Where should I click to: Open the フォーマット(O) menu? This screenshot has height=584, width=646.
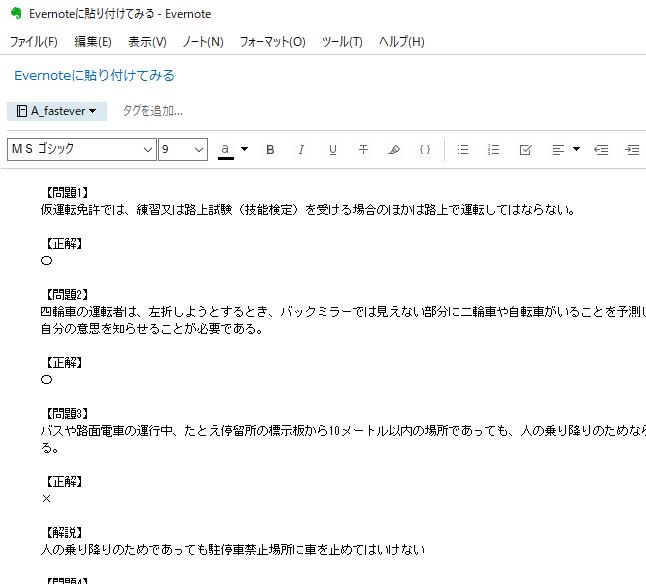(272, 42)
